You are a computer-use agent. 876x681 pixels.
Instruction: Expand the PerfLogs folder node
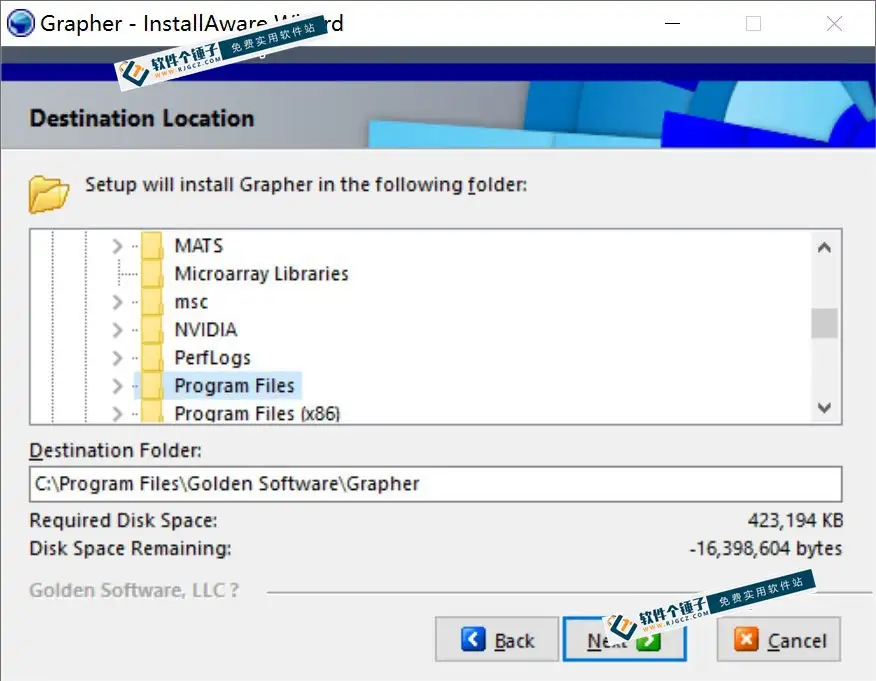click(117, 358)
